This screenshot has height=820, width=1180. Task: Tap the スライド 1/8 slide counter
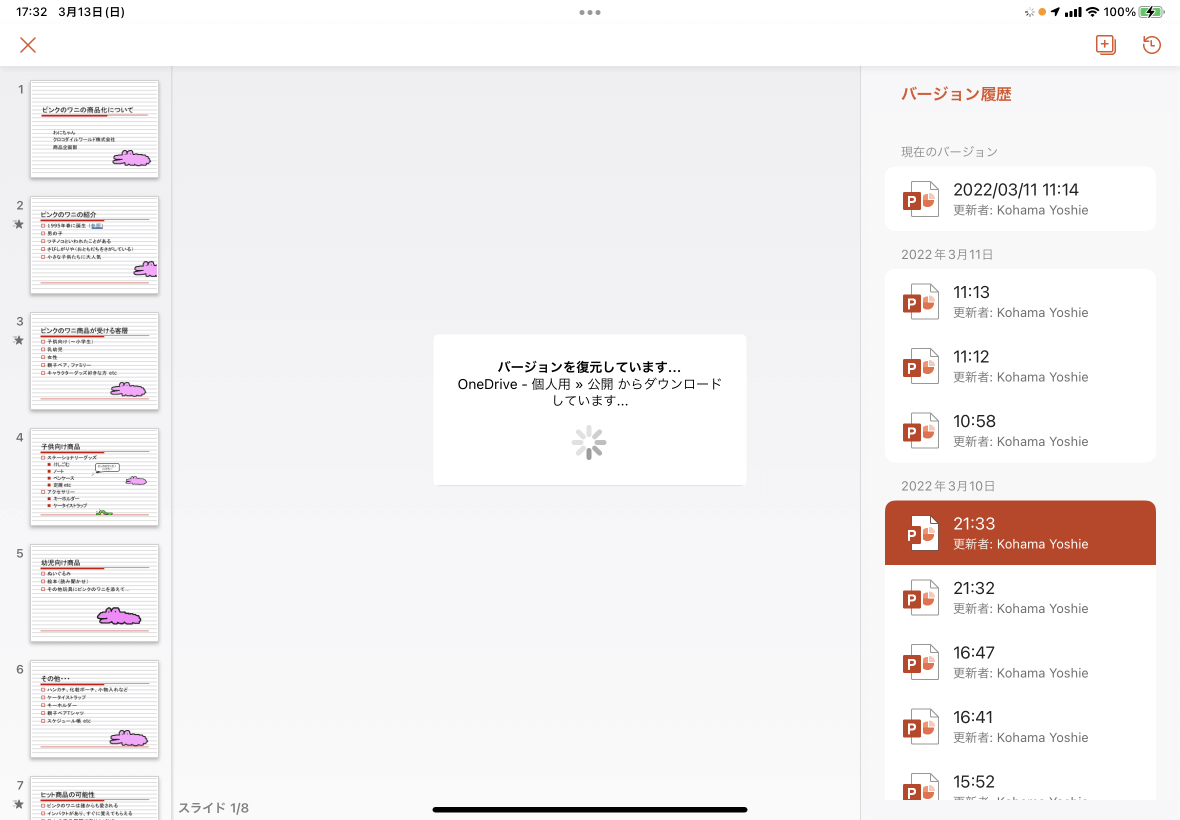coord(213,808)
